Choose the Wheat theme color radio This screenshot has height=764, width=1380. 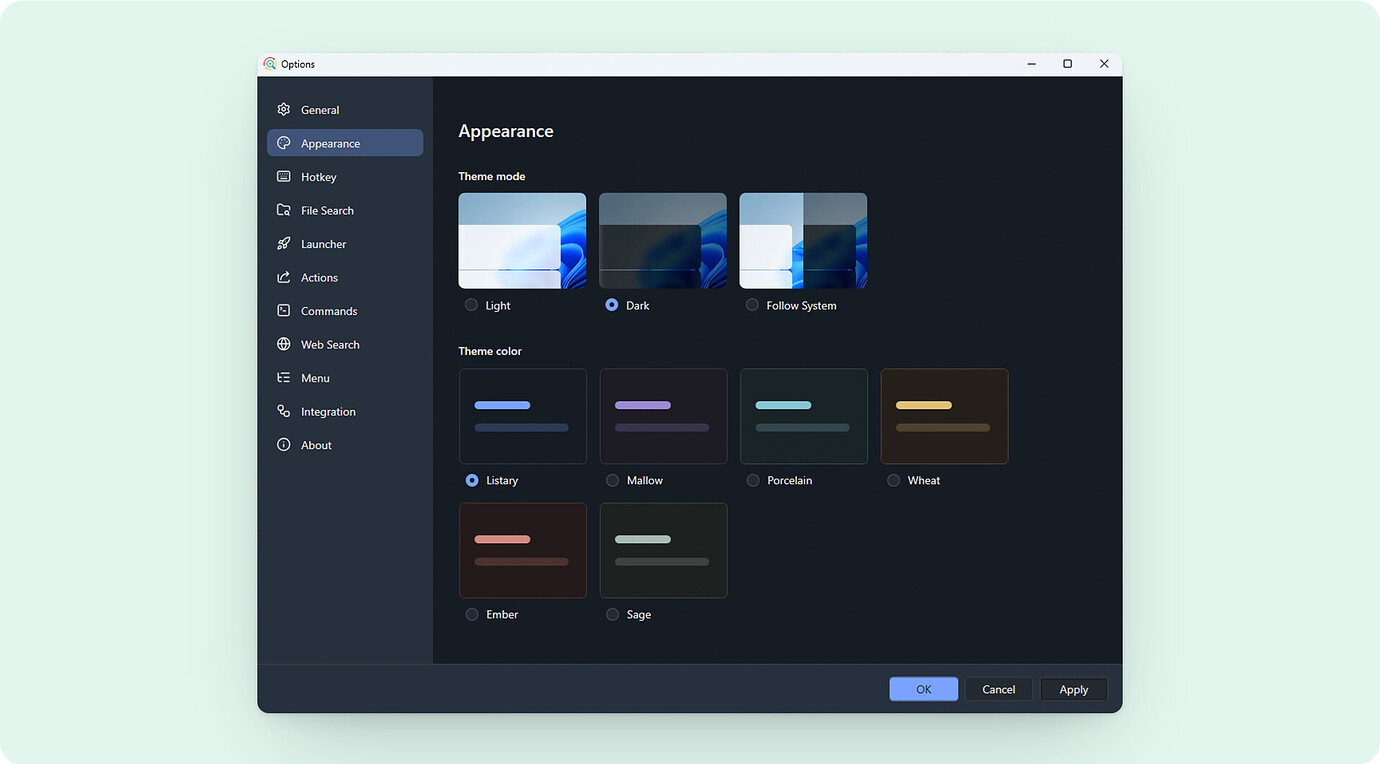893,480
